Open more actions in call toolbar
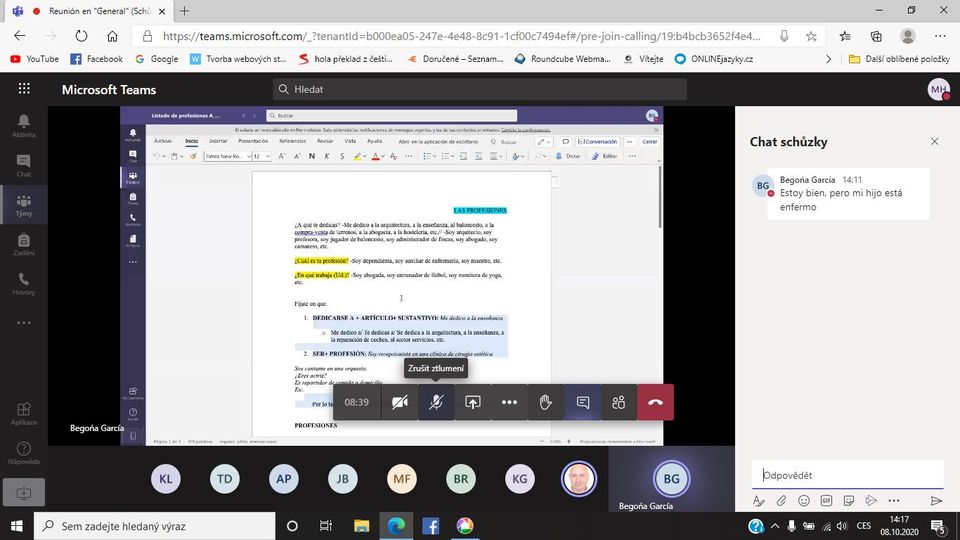The image size is (960, 540). [509, 402]
